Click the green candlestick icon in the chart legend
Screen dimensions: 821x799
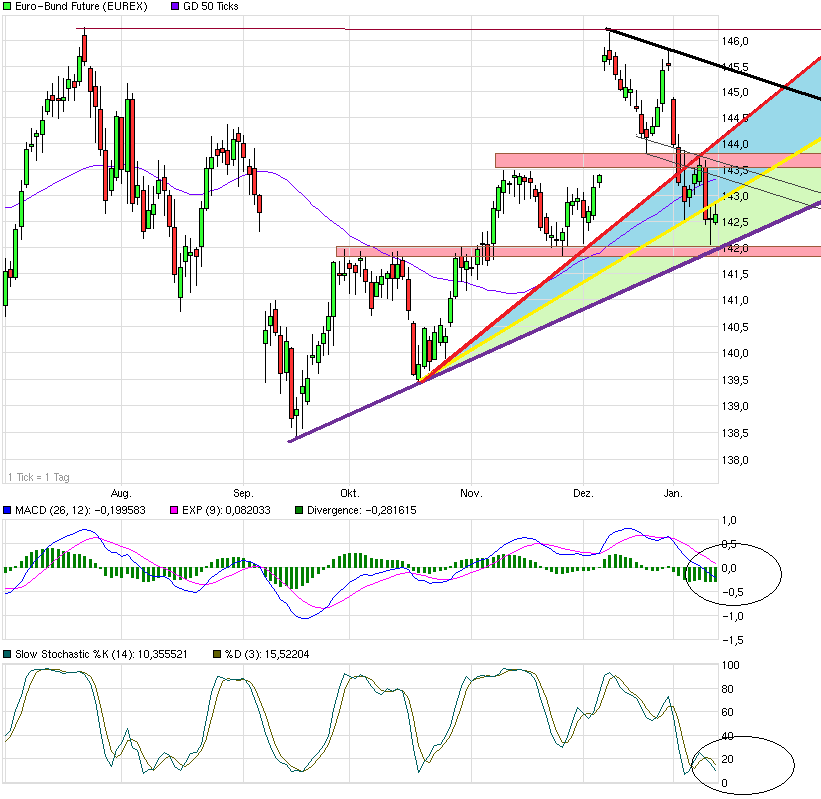8,6
